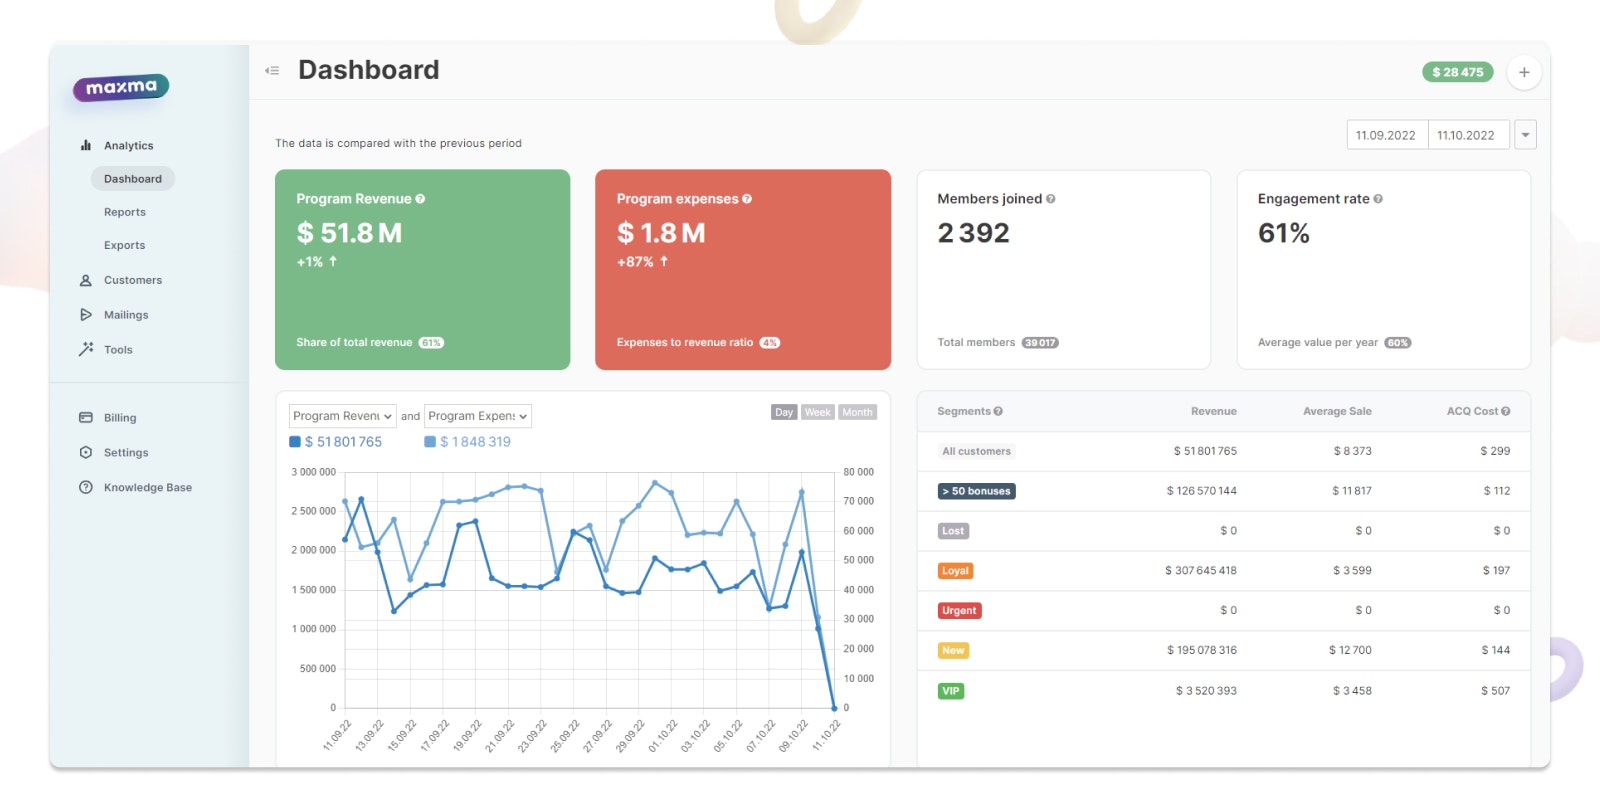1600x812 pixels.
Task: Click the $ 28 475 balance badge
Action: (x=1458, y=72)
